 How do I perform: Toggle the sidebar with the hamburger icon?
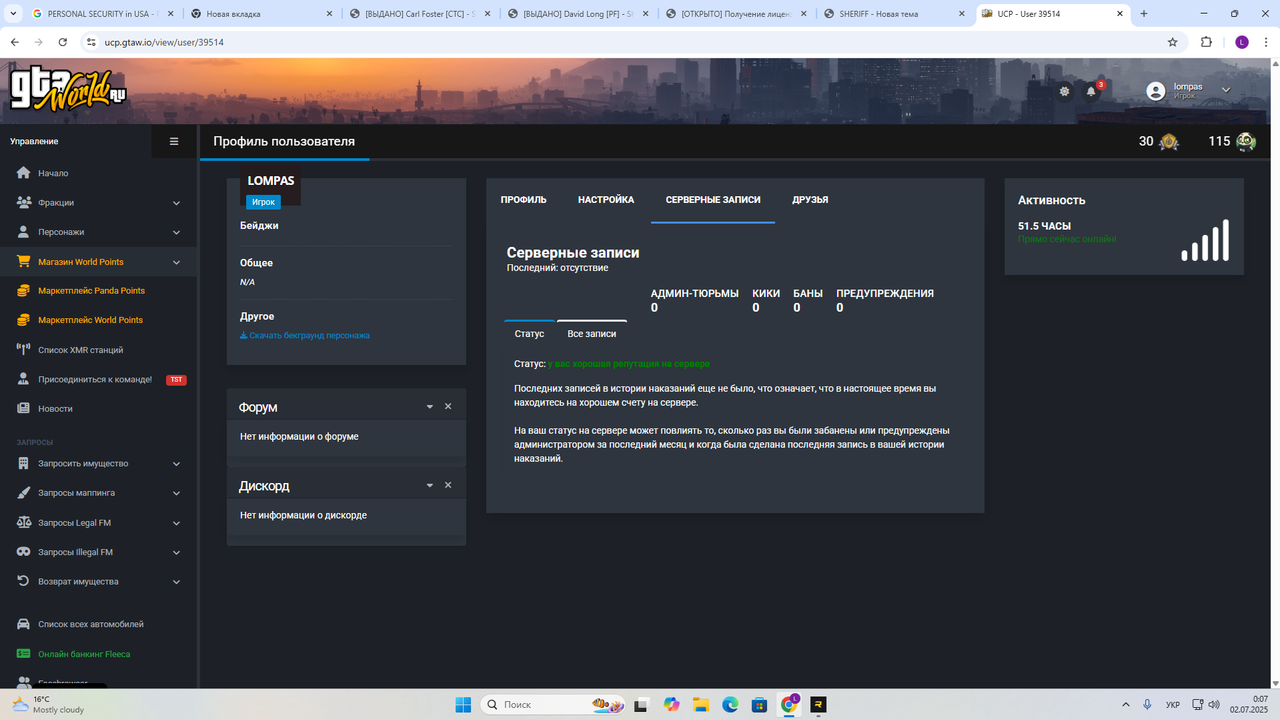click(174, 142)
